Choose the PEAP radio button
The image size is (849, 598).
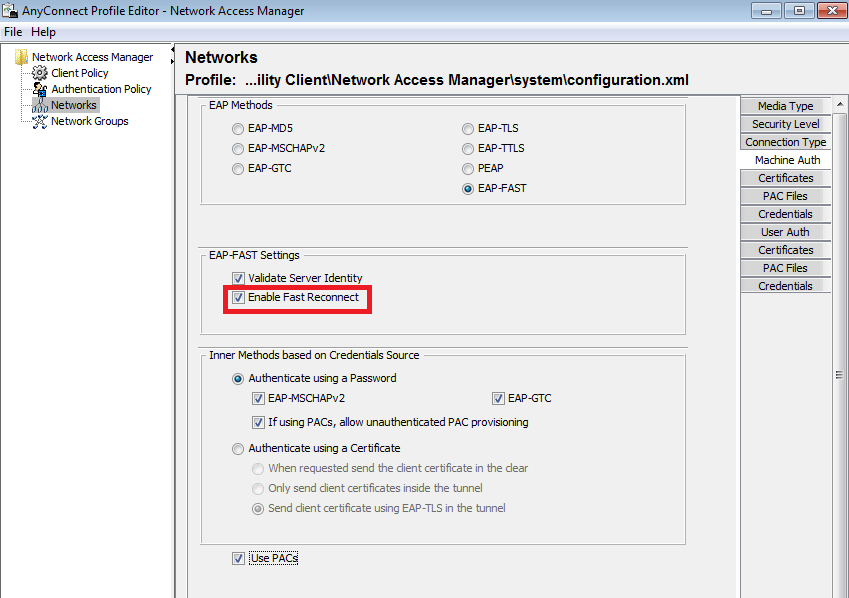pos(468,169)
